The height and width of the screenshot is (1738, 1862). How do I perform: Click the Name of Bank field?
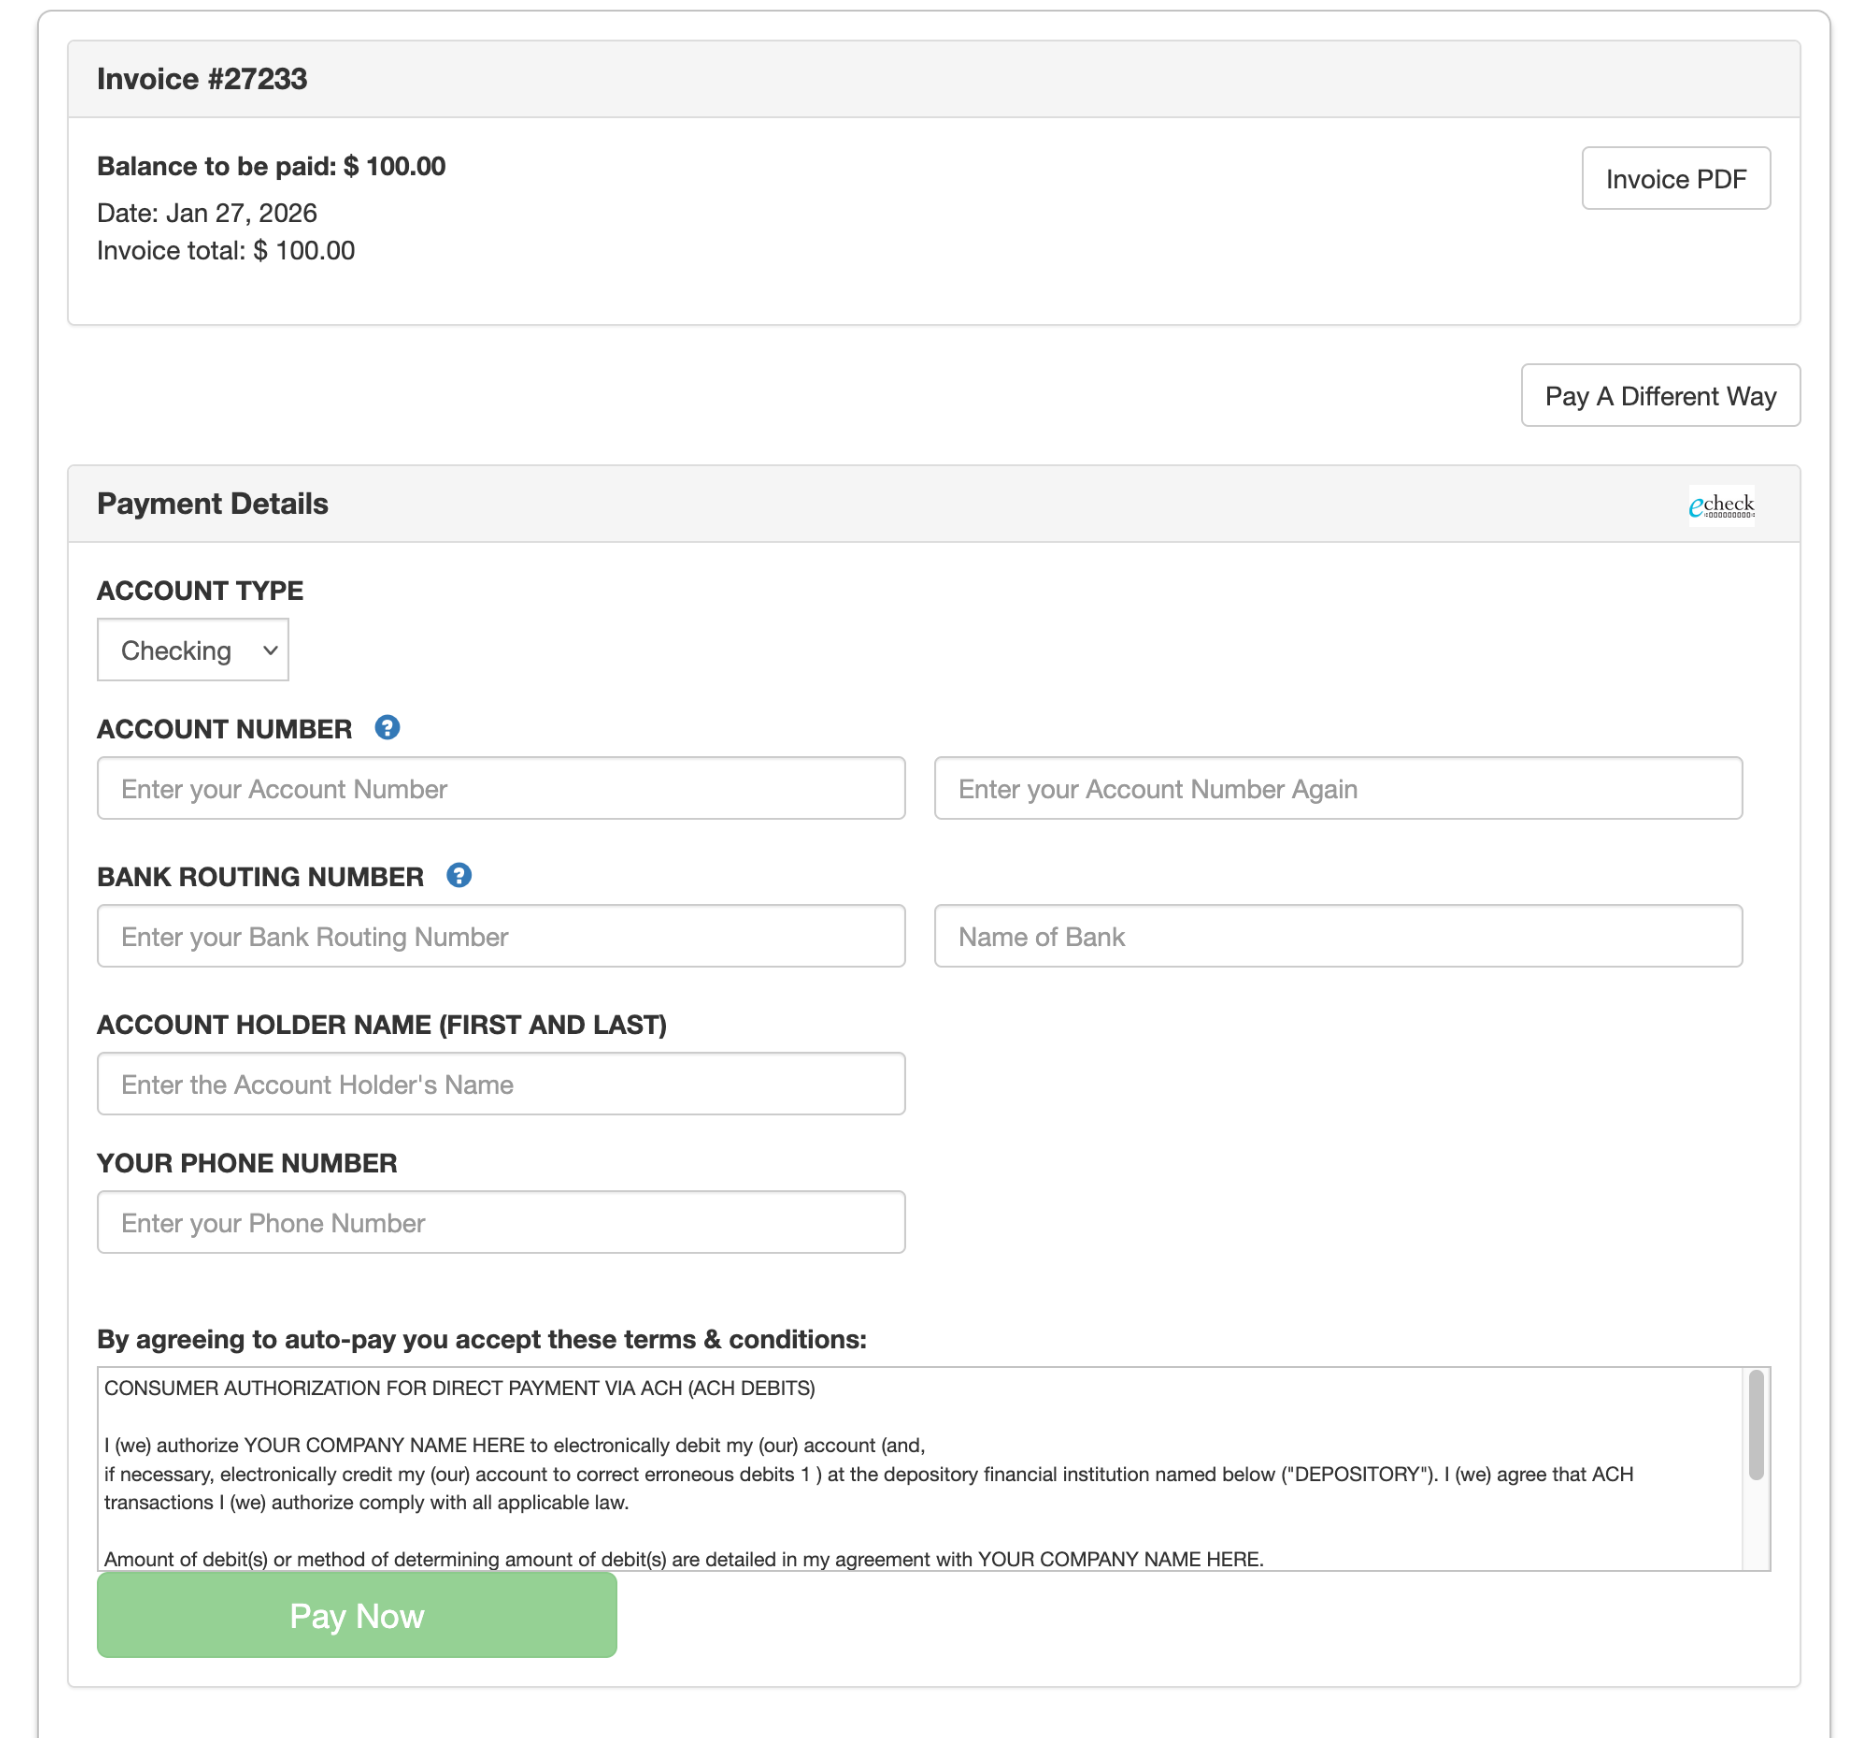click(x=1337, y=937)
